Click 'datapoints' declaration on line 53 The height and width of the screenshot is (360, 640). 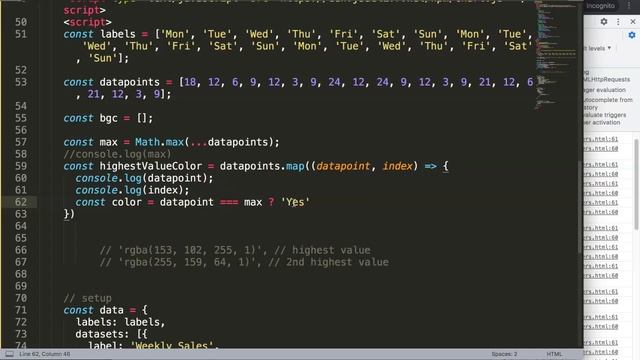coord(129,82)
